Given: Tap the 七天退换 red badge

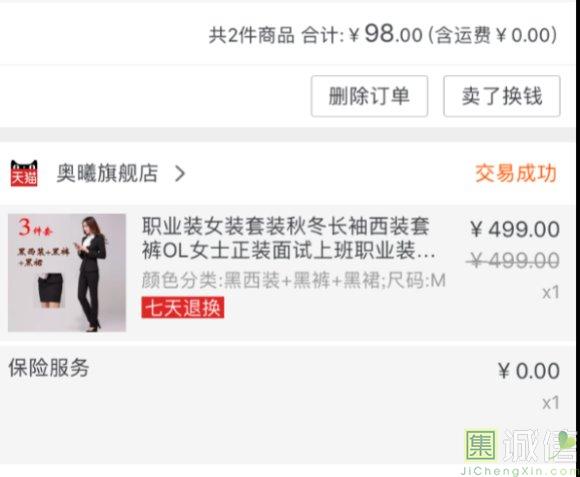Looking at the screenshot, I should [183, 307].
